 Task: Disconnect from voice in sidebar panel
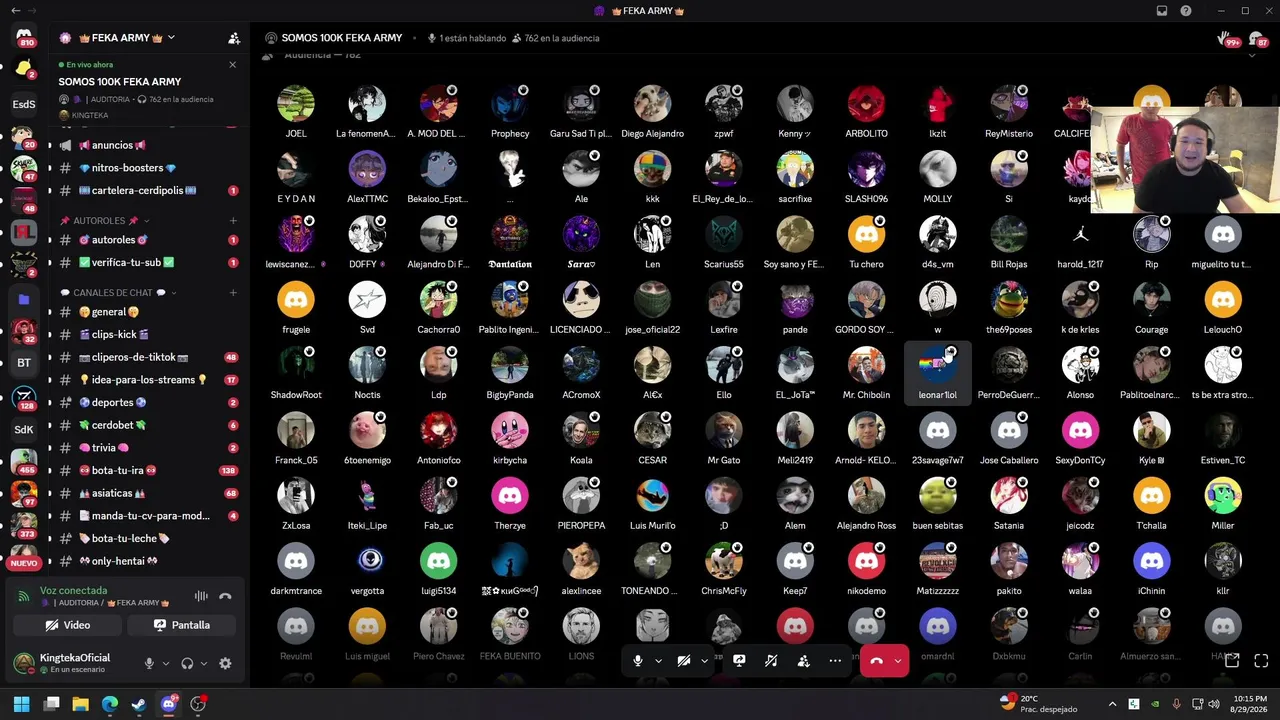click(x=226, y=596)
